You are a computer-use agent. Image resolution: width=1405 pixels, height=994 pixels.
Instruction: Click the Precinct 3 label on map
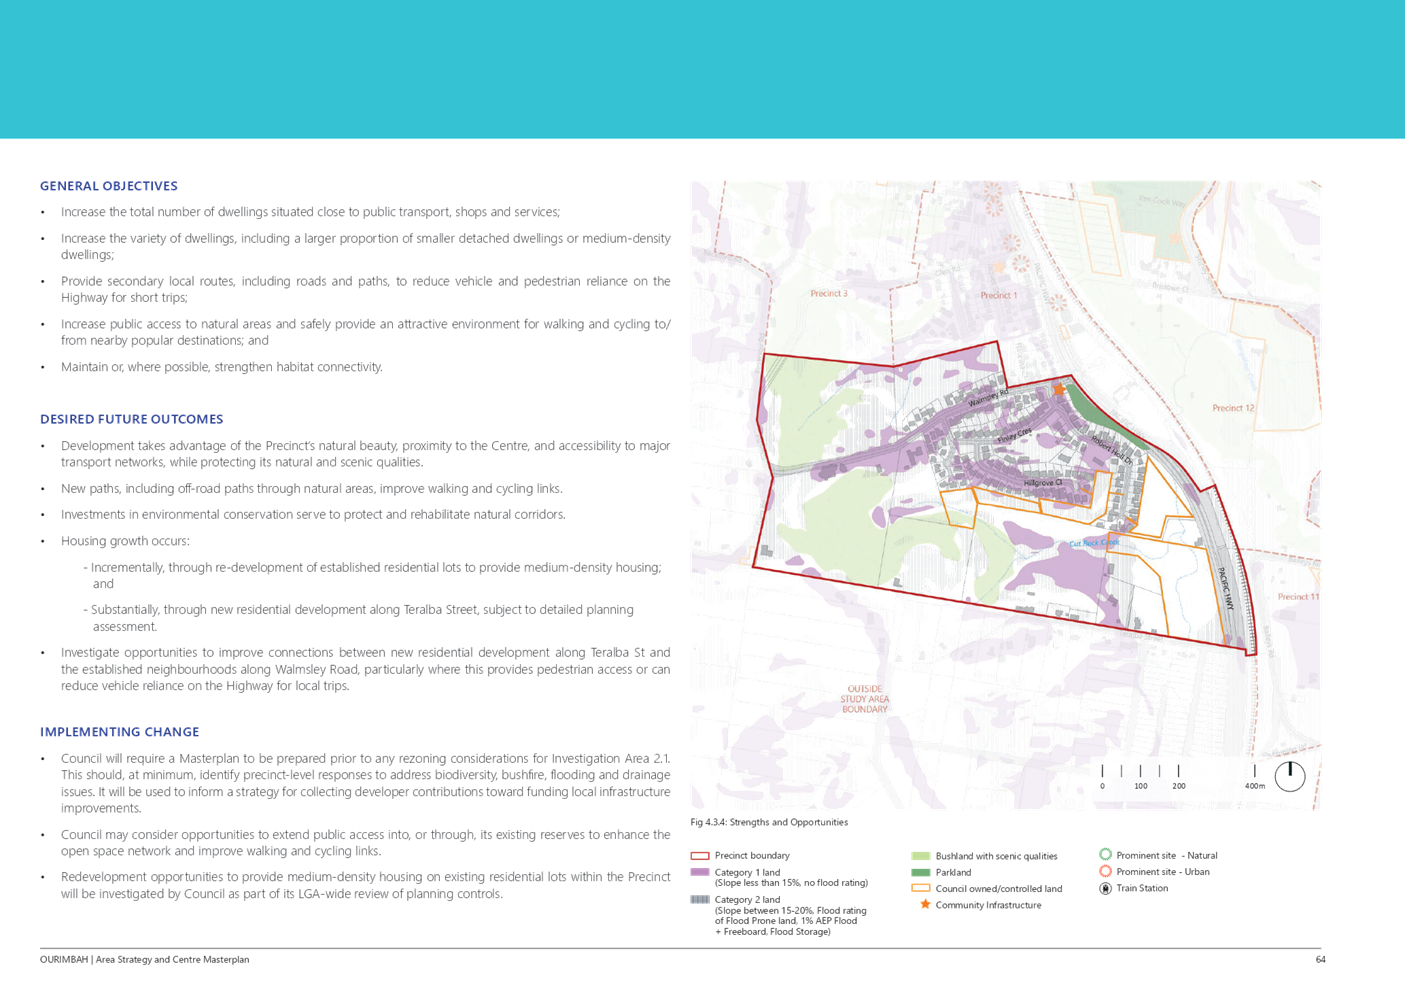pyautogui.click(x=829, y=294)
